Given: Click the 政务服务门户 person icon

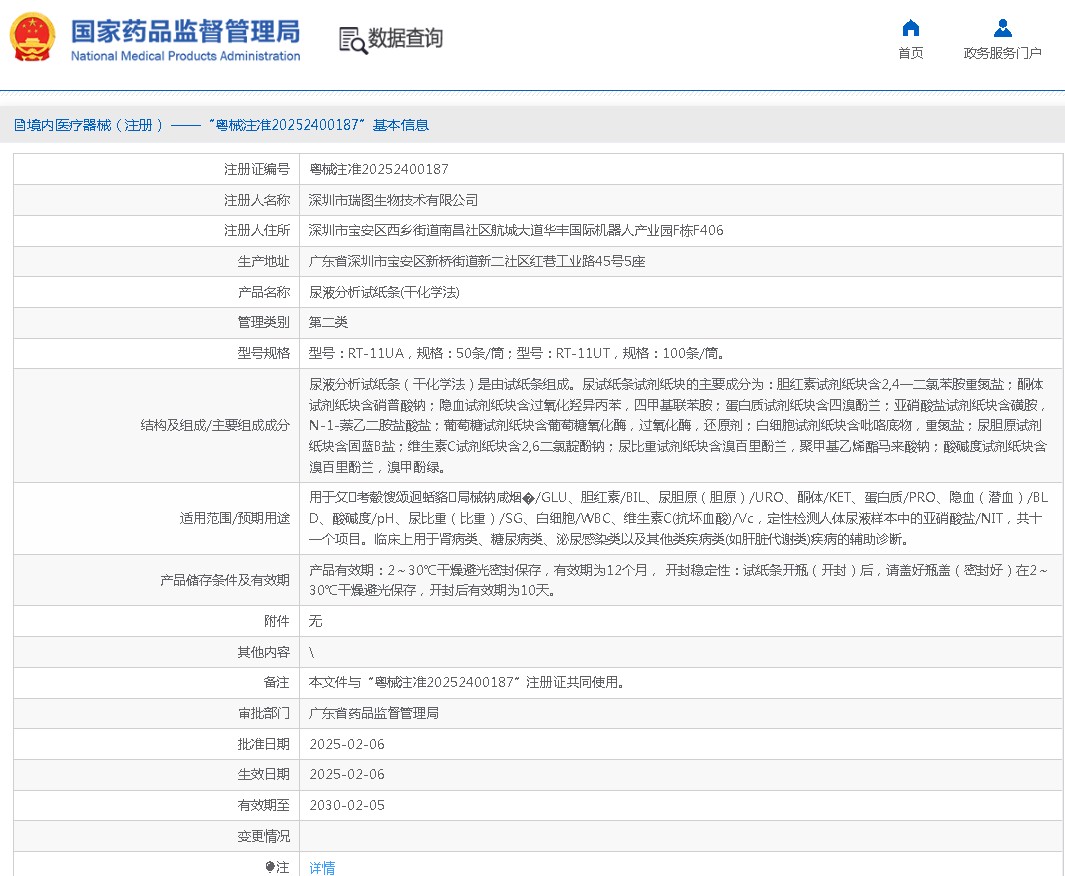Looking at the screenshot, I should coord(1002,28).
